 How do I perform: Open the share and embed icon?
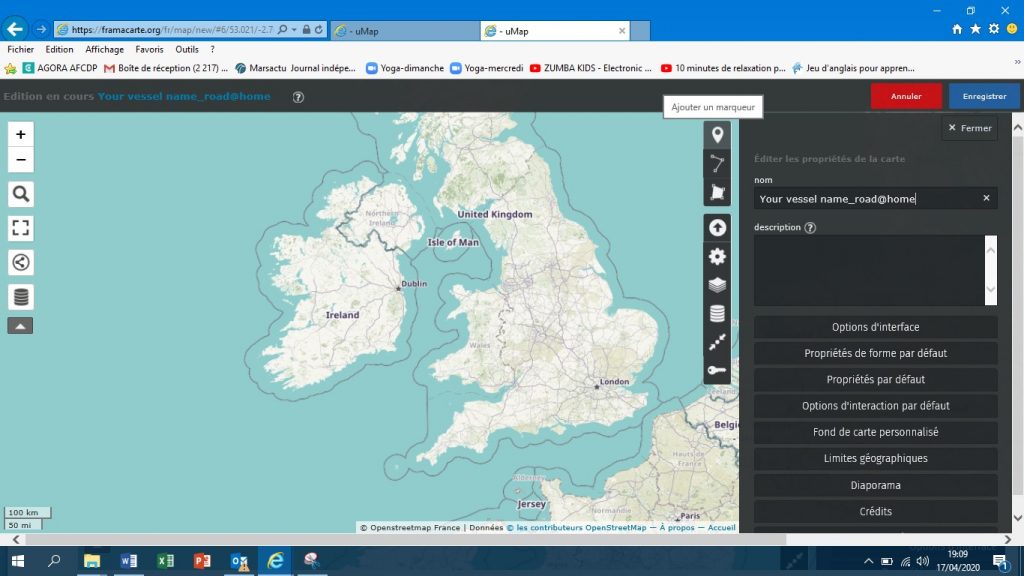[21, 262]
